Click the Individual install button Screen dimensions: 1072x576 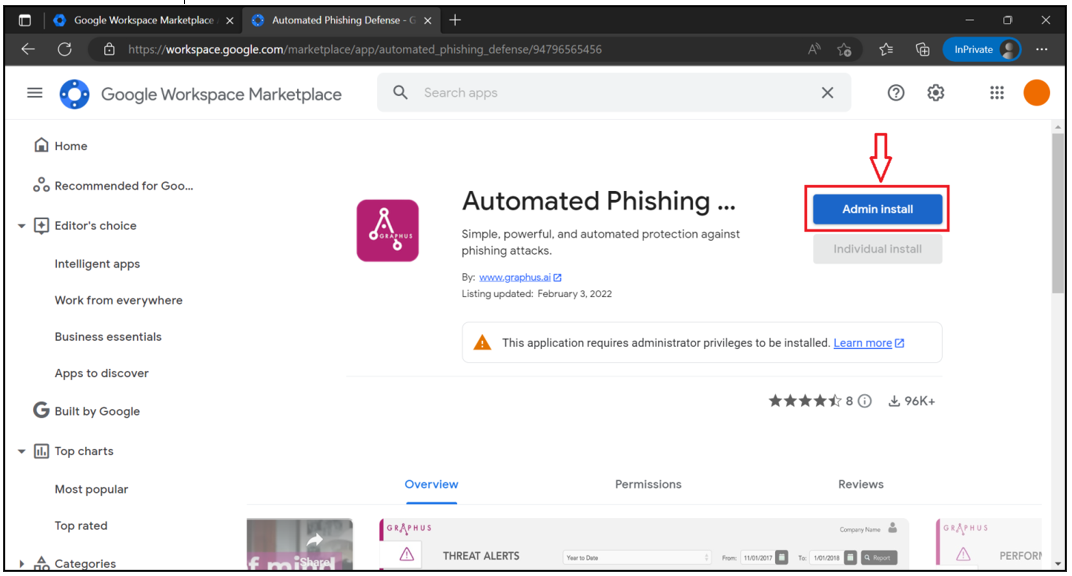point(877,249)
